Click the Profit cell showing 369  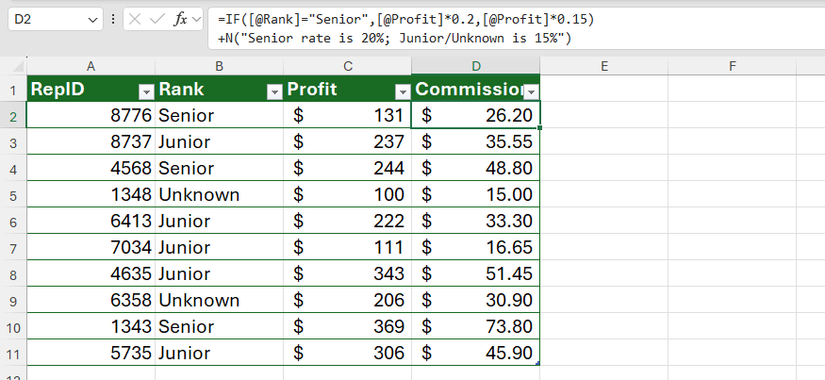click(348, 326)
